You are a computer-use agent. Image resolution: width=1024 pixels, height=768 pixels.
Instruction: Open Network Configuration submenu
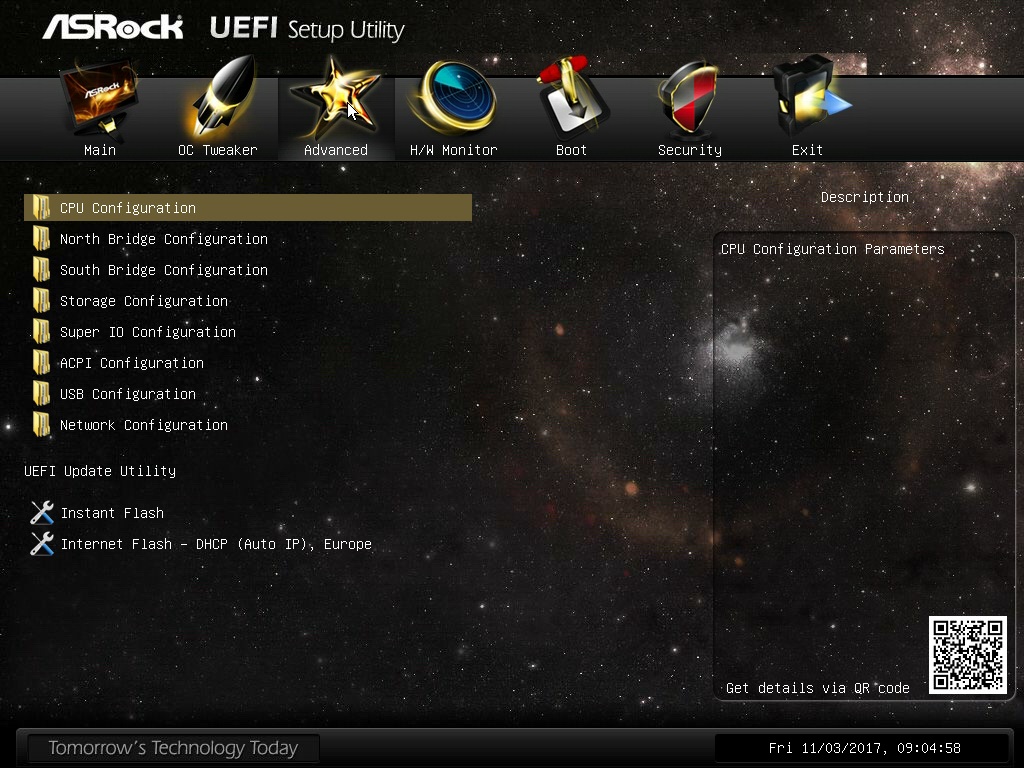point(144,425)
